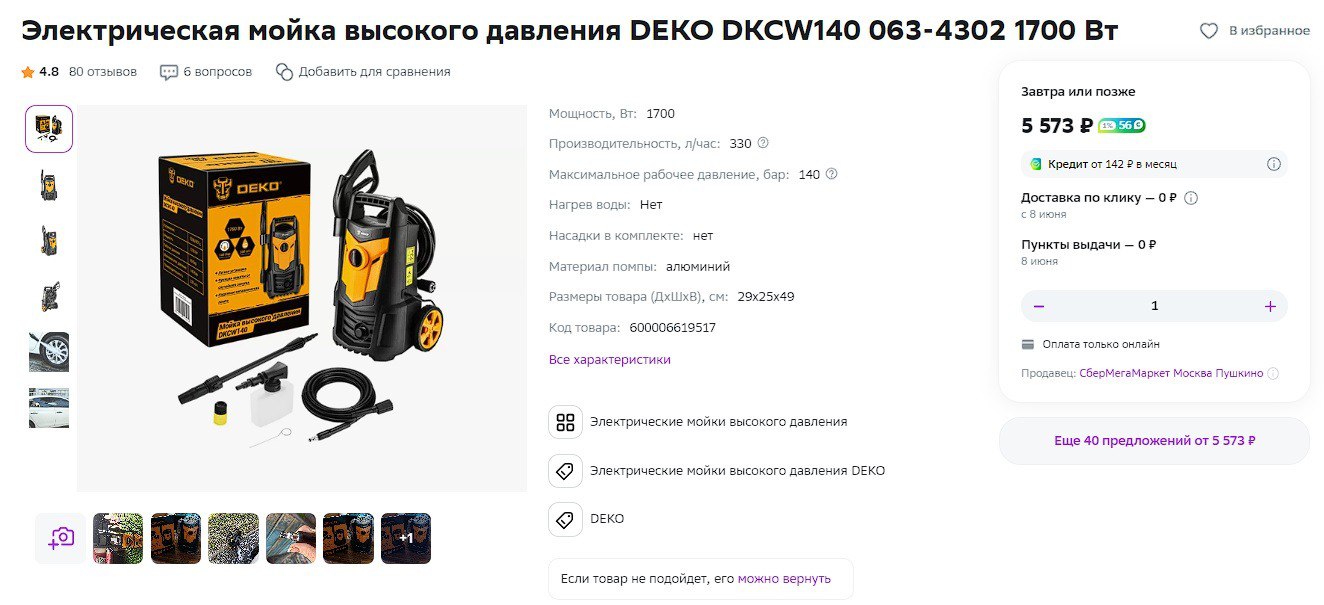Click the help icon beside maximum pressure value
Viewport: 1324px width, 605px height.
coord(831,174)
